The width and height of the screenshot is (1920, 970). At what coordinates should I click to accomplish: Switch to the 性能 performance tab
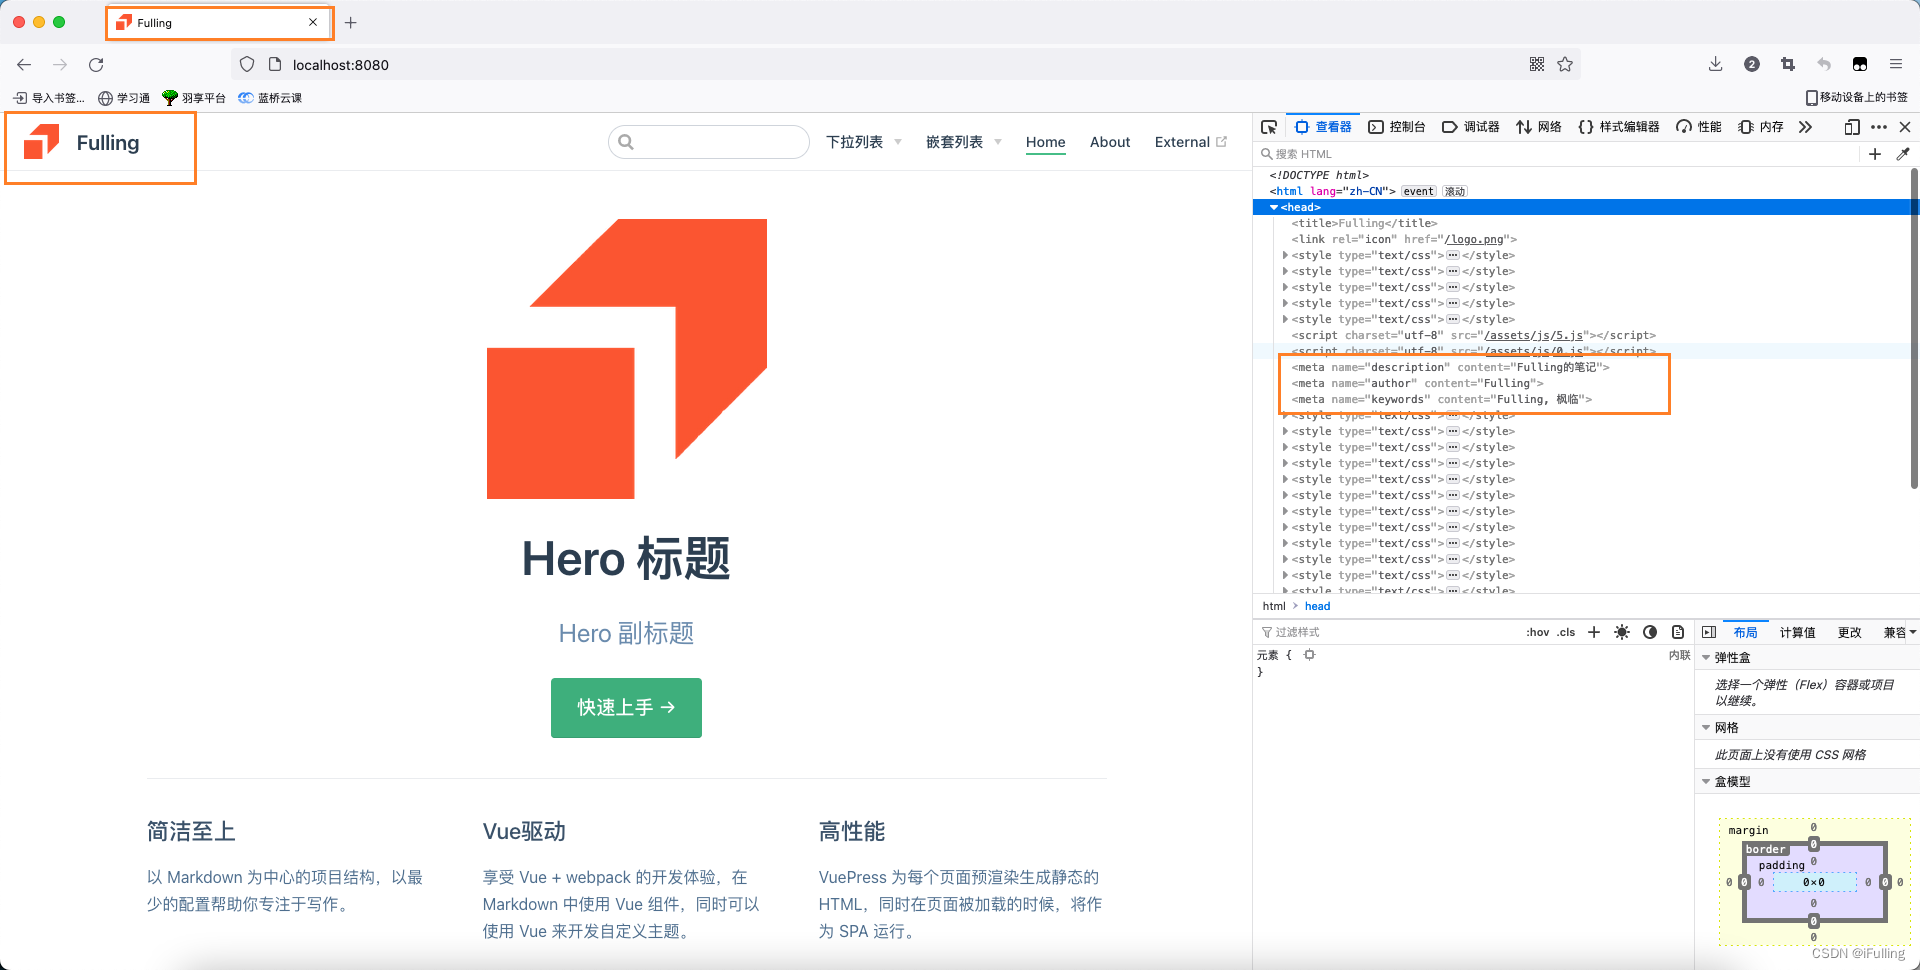click(x=1699, y=127)
